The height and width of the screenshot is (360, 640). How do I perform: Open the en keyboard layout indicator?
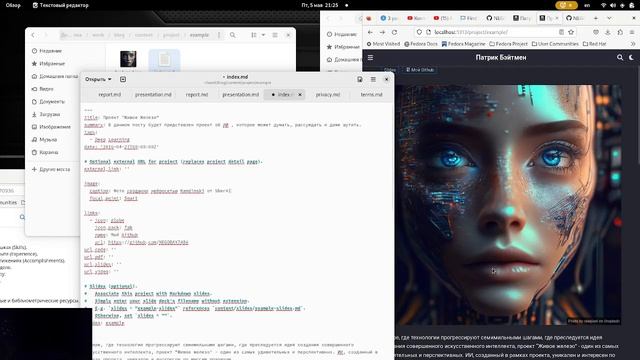click(587, 5)
